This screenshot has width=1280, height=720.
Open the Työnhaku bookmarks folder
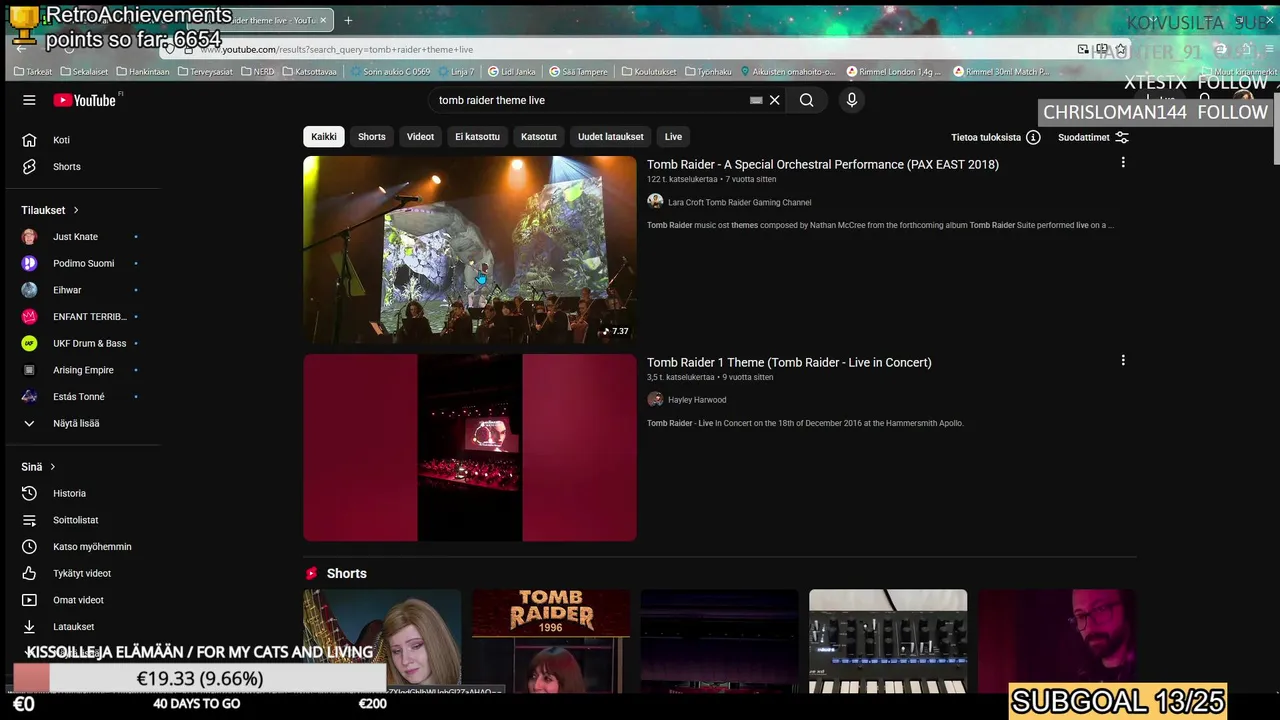[x=709, y=72]
